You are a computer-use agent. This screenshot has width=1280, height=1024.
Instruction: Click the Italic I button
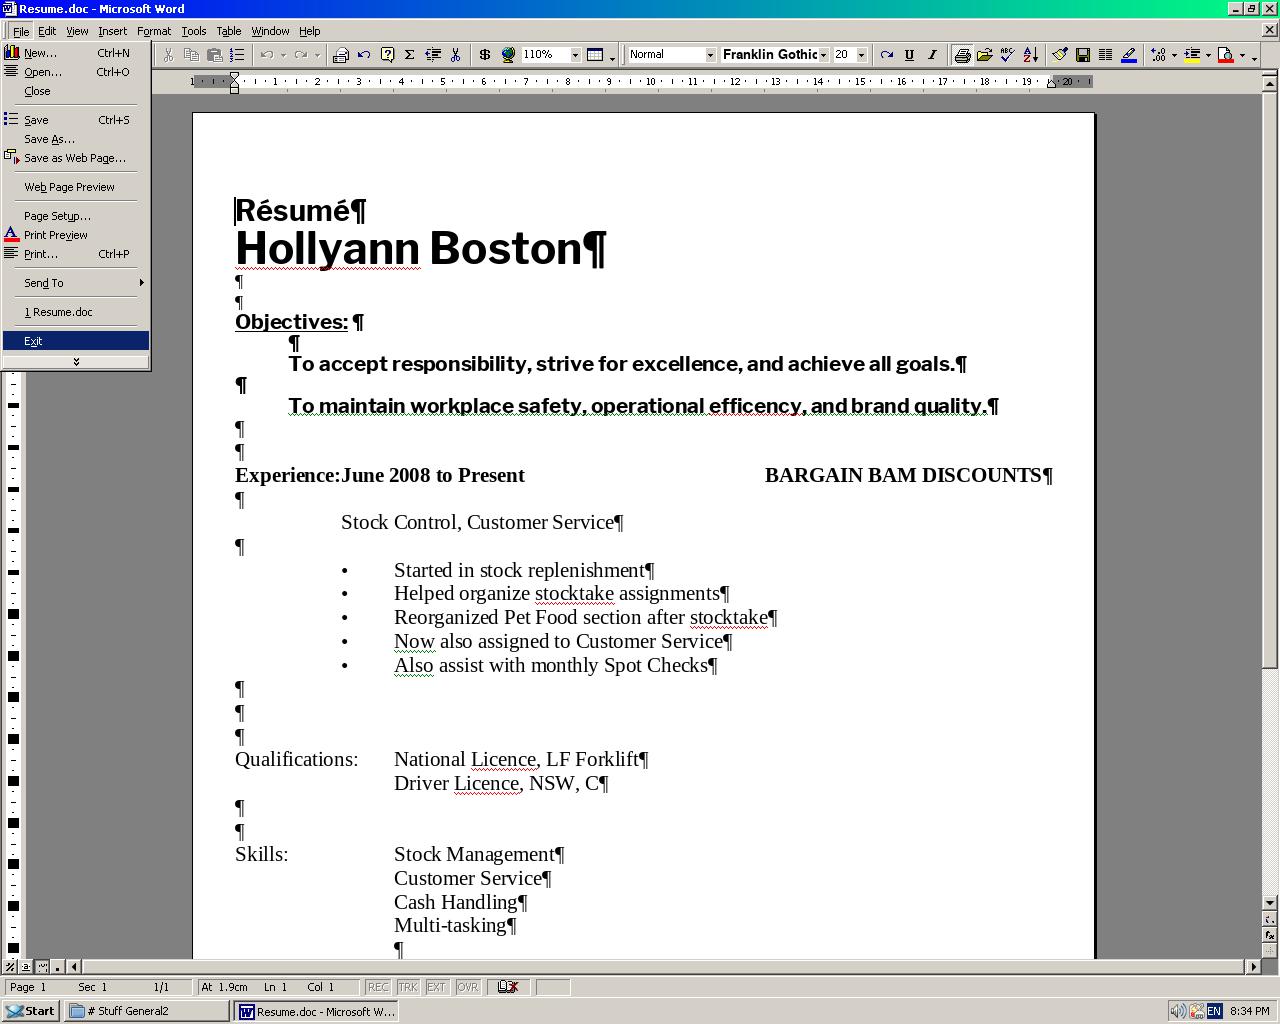click(932, 55)
